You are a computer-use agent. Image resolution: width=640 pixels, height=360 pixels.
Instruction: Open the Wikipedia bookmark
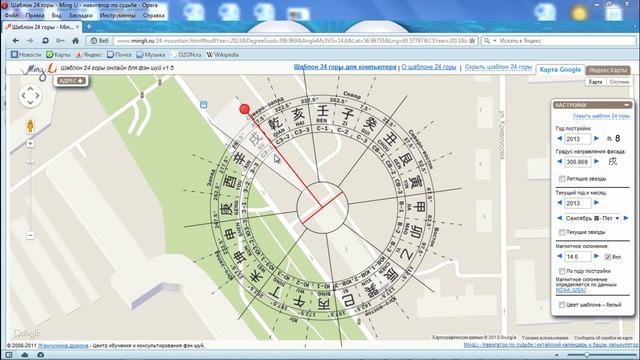pyautogui.click(x=223, y=54)
